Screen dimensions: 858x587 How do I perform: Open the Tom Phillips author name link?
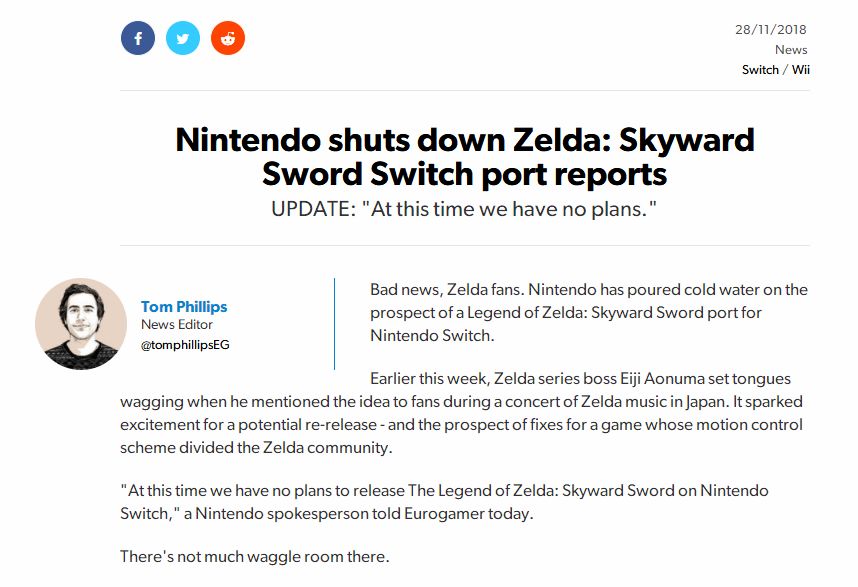[x=184, y=306]
